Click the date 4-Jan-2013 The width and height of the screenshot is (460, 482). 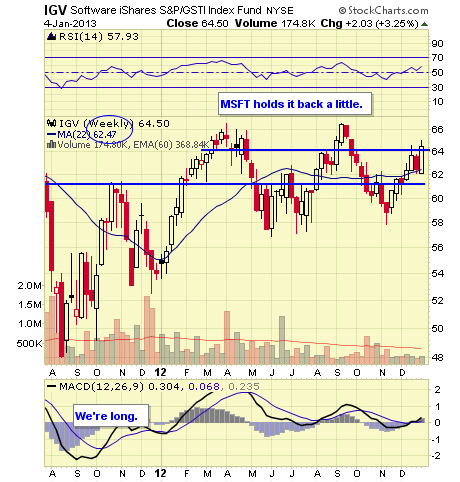point(70,24)
